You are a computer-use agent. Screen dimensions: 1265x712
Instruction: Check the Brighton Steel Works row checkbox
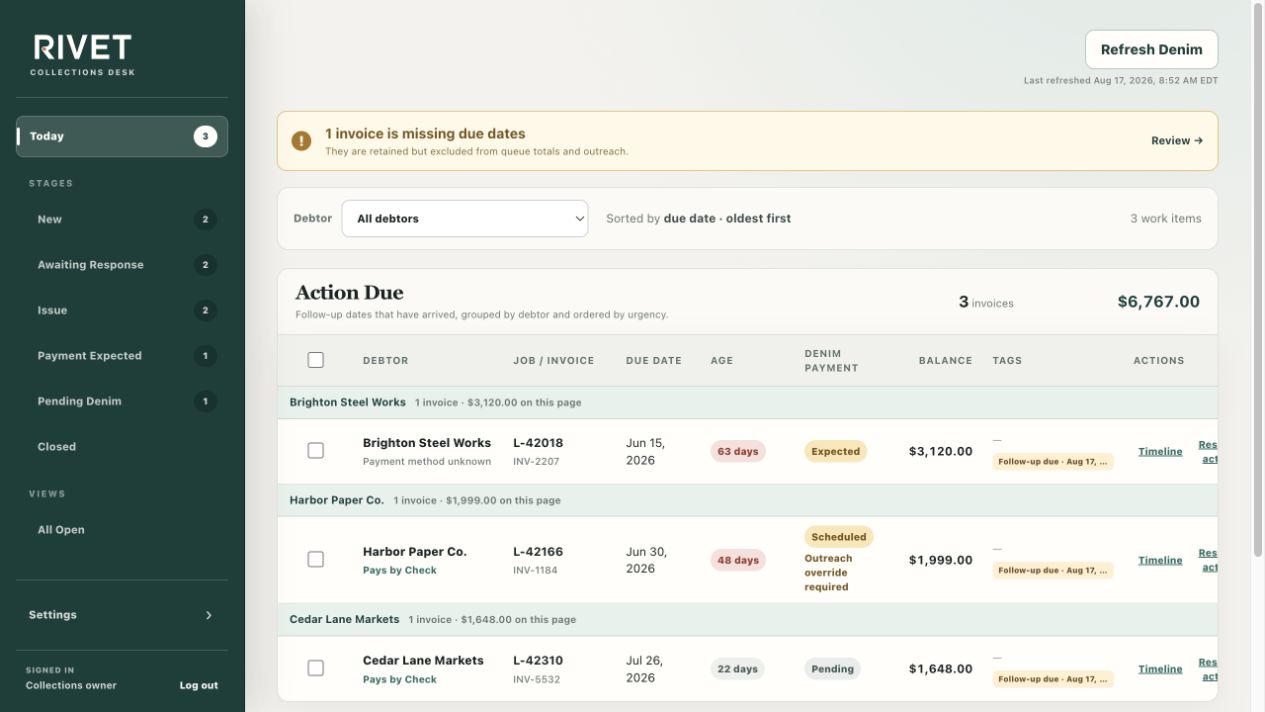316,451
